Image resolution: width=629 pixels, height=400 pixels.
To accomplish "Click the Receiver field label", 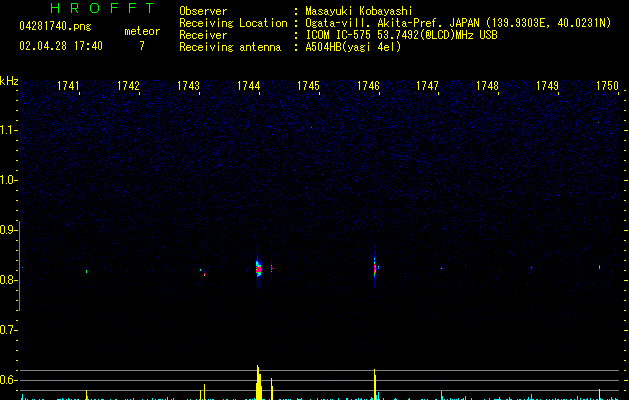I will click(x=203, y=35).
